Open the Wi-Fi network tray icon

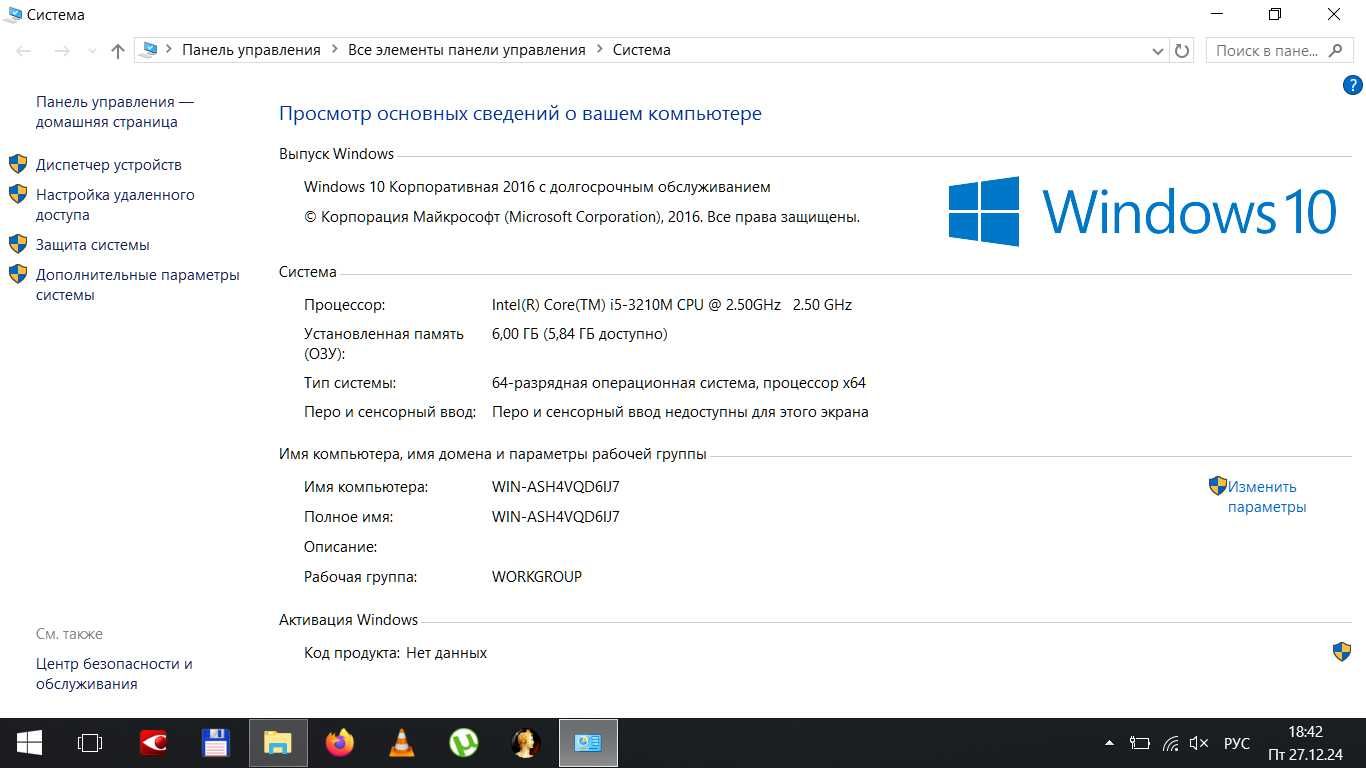coord(1170,743)
